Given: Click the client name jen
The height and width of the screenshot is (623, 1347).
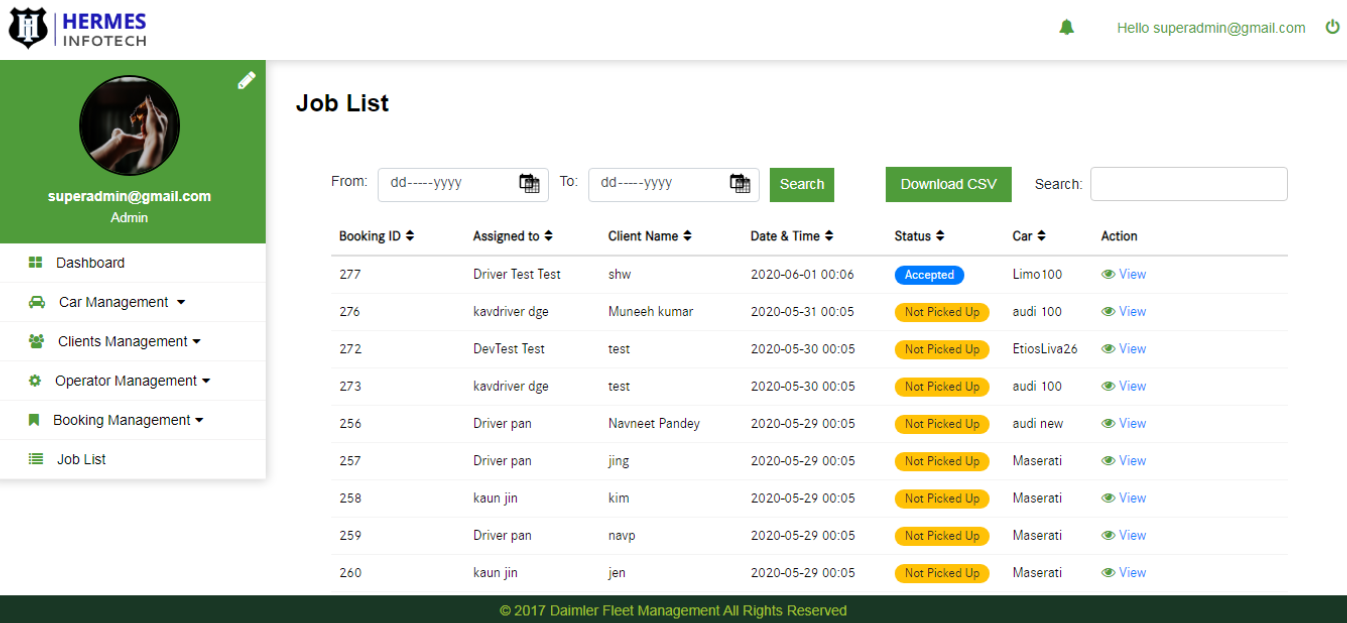Looking at the screenshot, I should click(x=618, y=573).
